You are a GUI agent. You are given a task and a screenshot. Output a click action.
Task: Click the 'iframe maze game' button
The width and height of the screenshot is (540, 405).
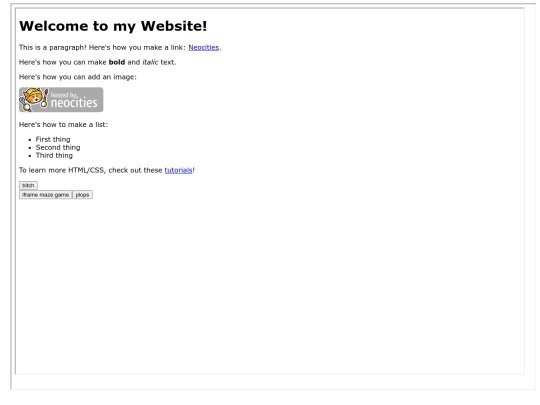(x=45, y=195)
